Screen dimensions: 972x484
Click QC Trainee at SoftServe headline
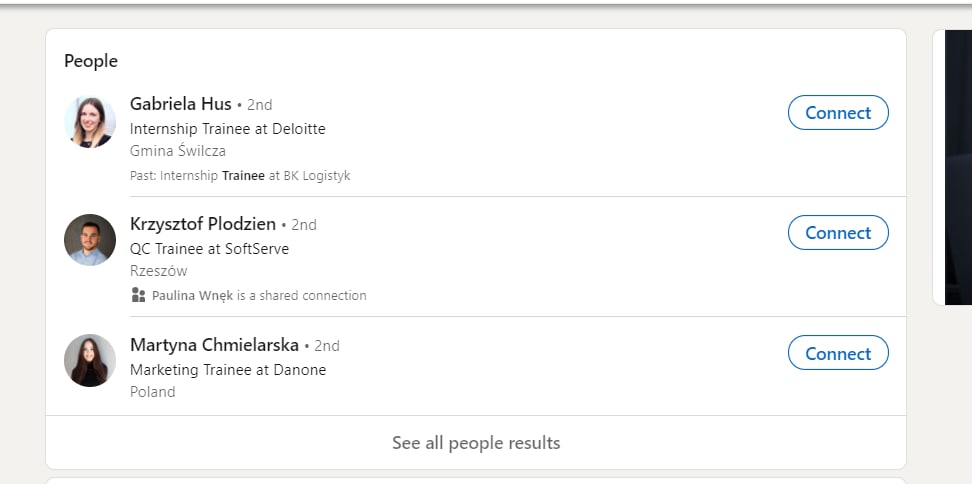(210, 249)
